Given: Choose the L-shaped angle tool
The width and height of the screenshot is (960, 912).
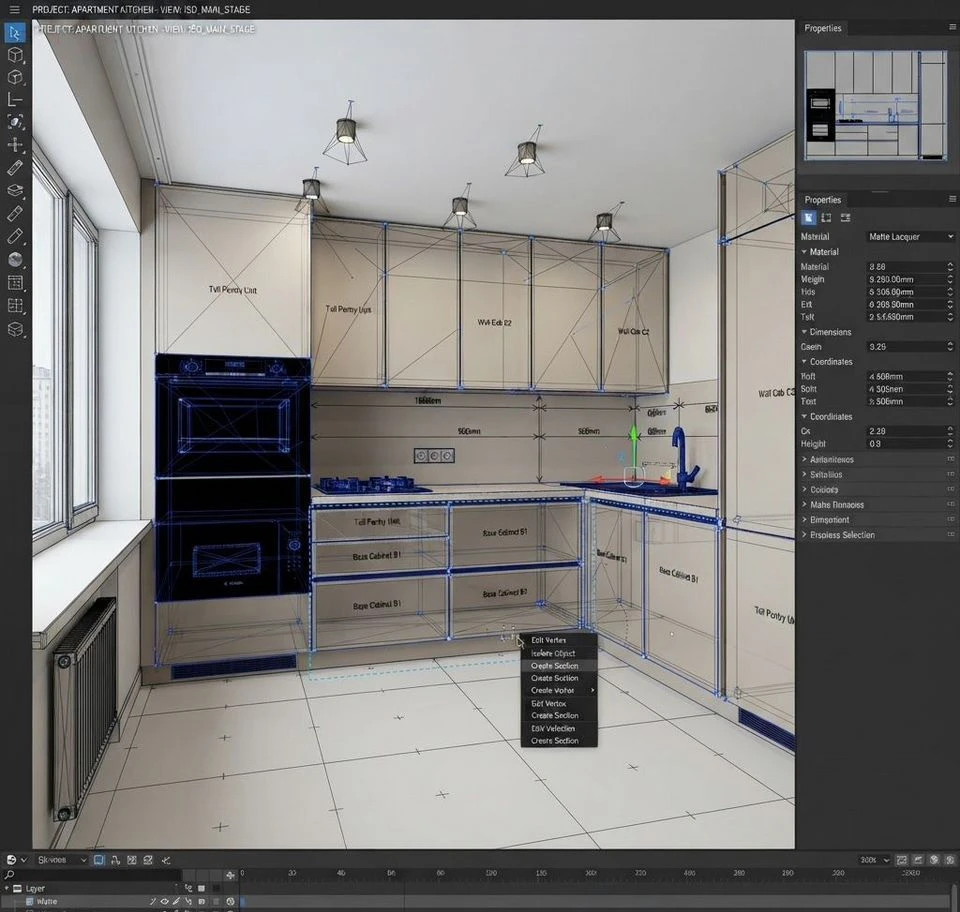Looking at the screenshot, I should tap(15, 99).
